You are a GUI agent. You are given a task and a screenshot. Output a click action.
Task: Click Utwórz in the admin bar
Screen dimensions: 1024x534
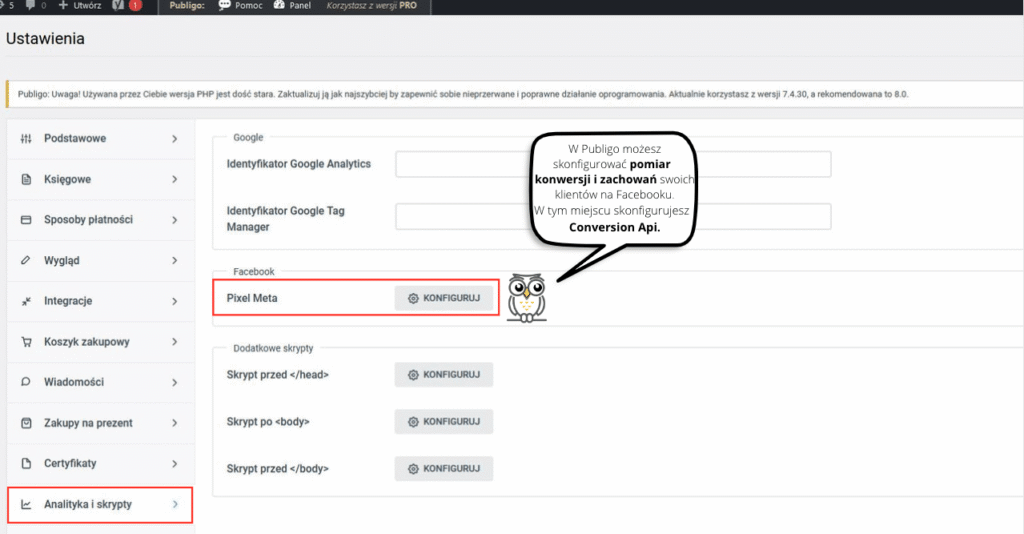pos(80,5)
